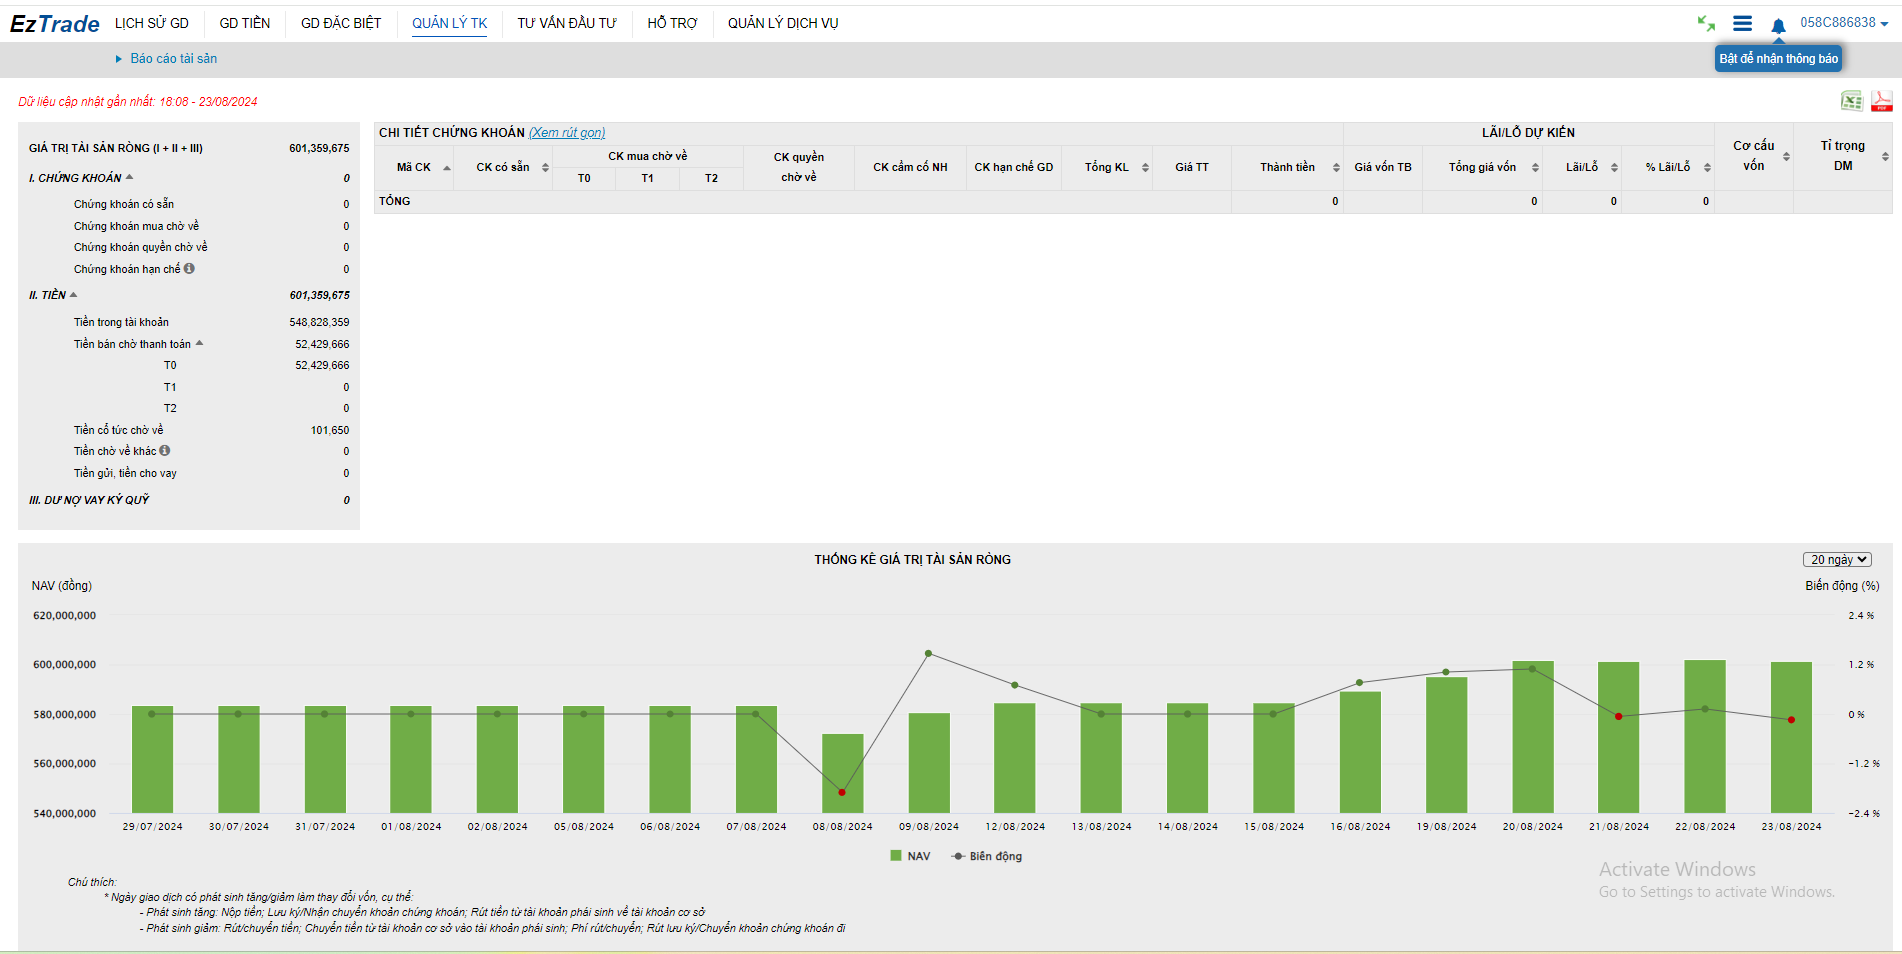Click the info icon beside Tiền chờ về khác
This screenshot has height=954, width=1902.
coord(165,450)
